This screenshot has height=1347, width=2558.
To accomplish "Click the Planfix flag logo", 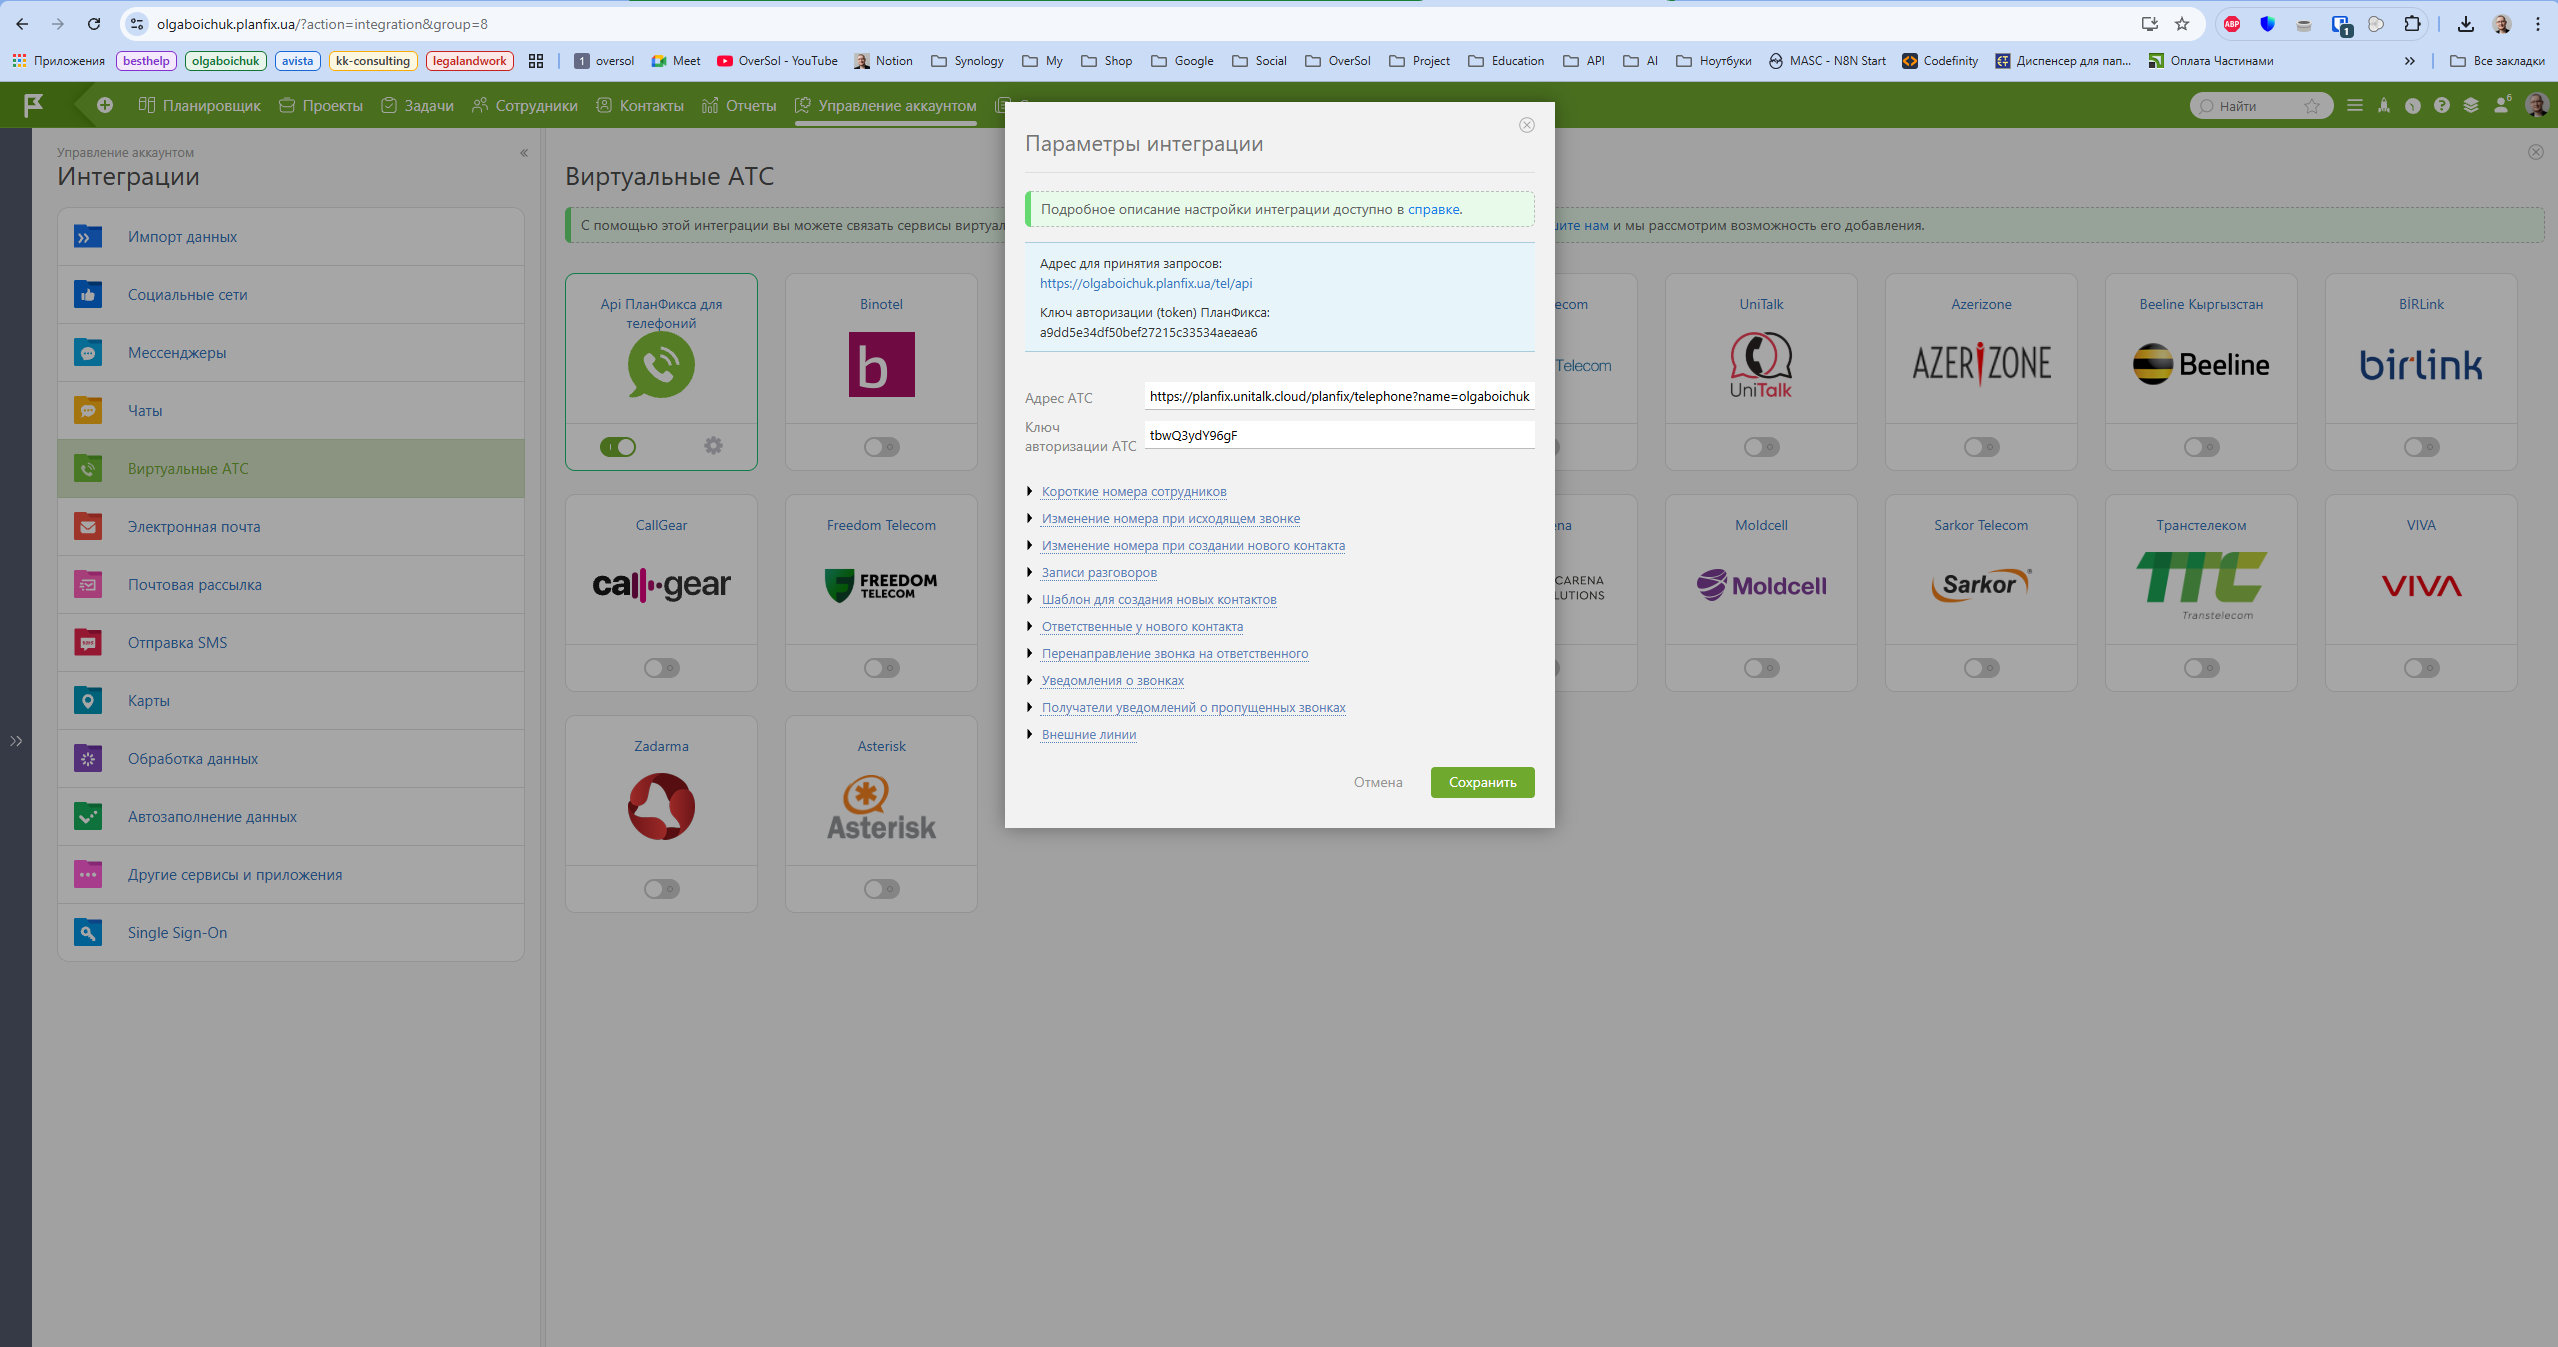I will [x=33, y=105].
